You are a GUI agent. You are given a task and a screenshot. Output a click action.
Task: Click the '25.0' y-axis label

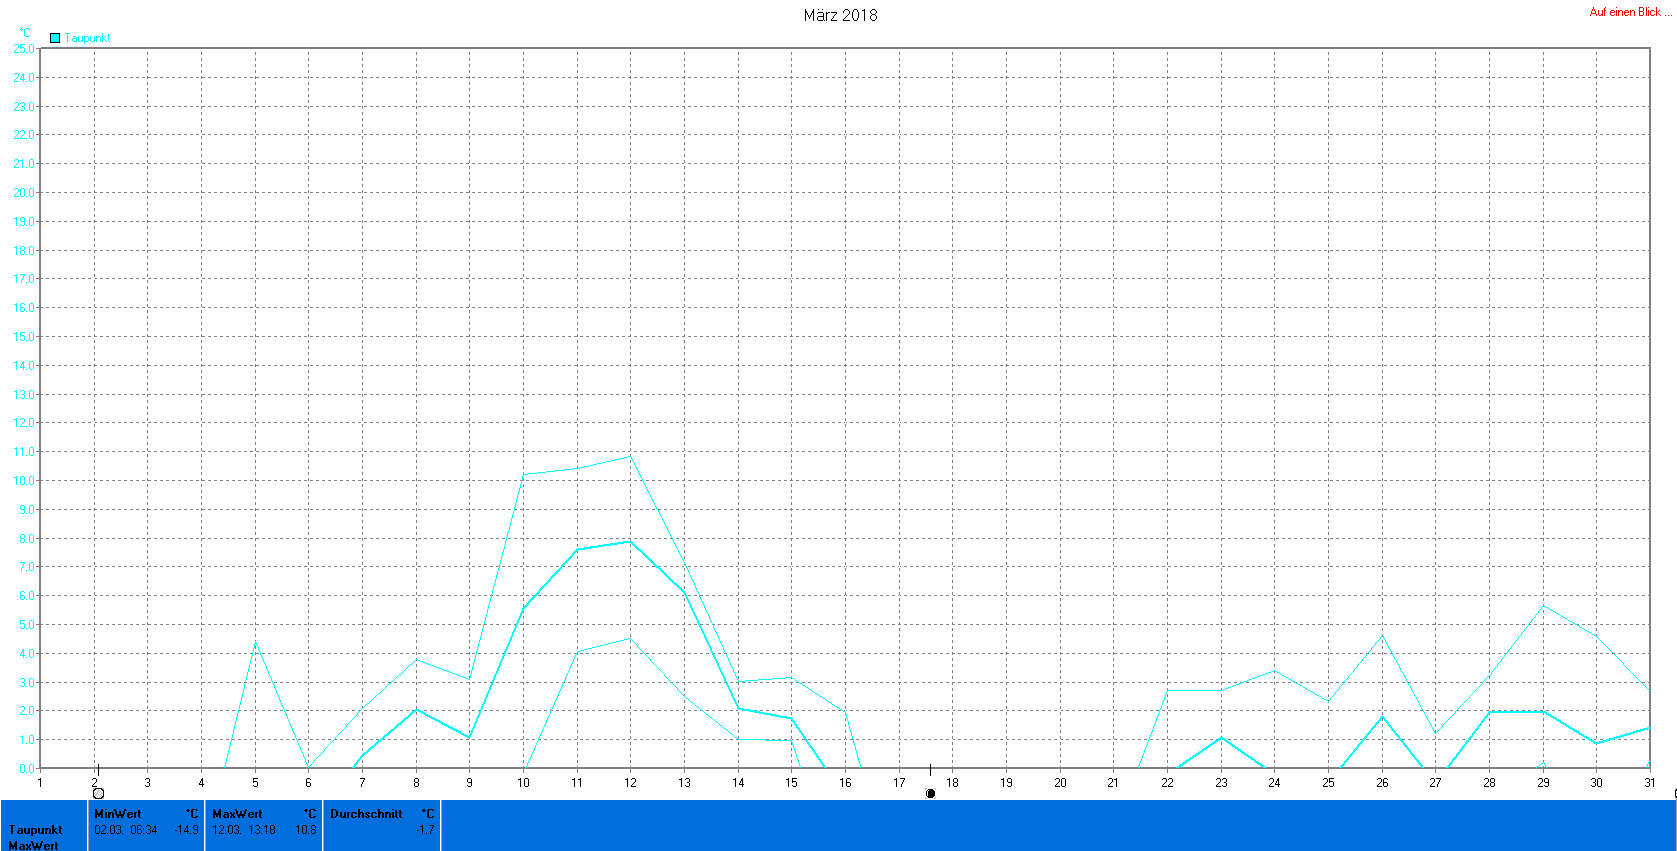tap(23, 48)
